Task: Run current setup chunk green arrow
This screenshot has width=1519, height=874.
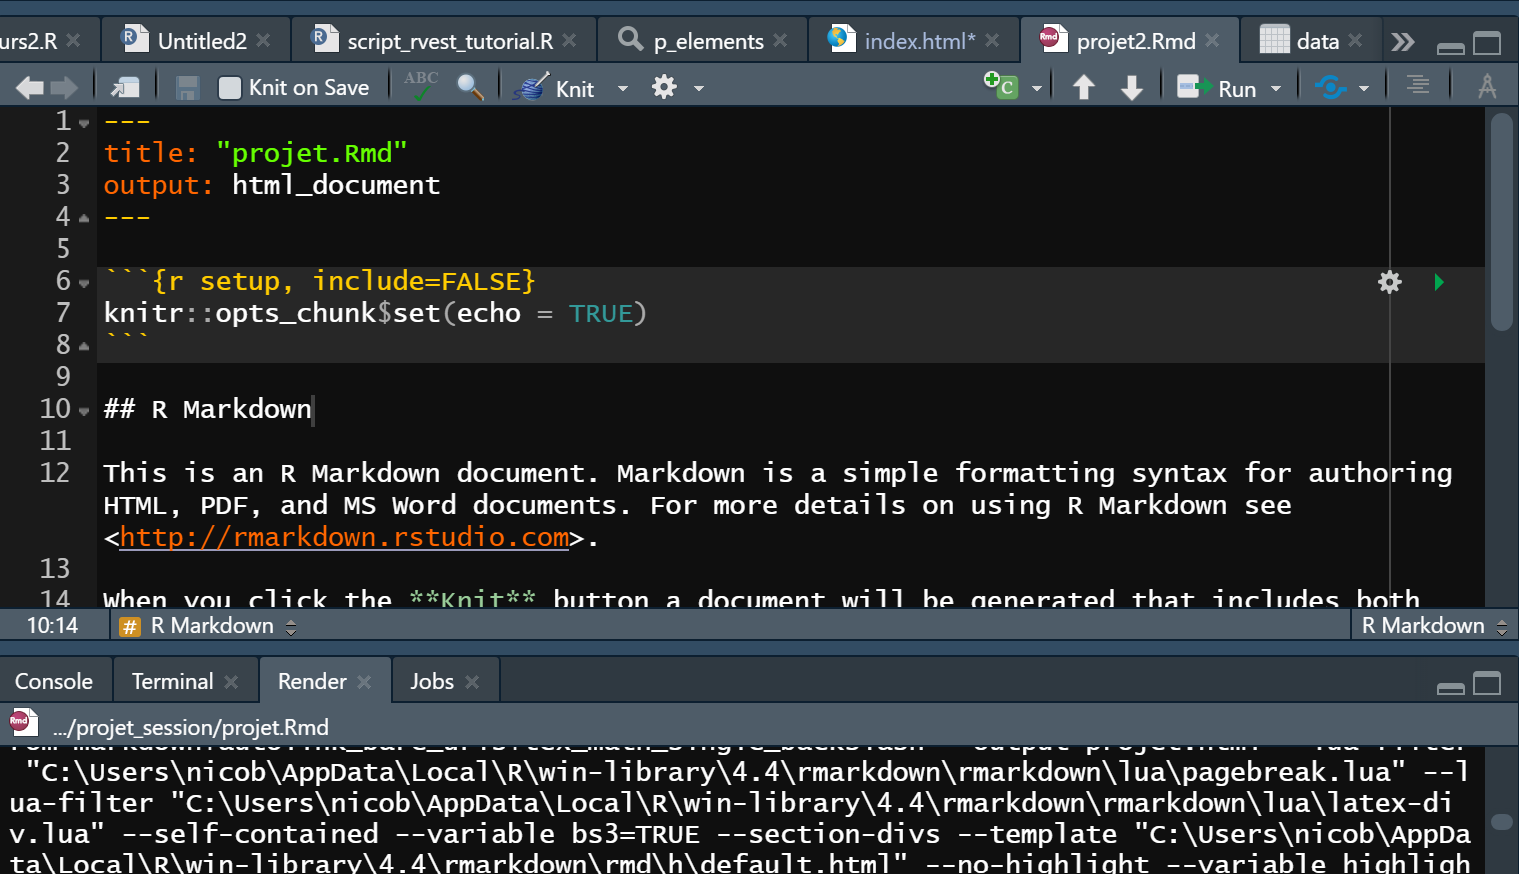Action: pos(1439,282)
